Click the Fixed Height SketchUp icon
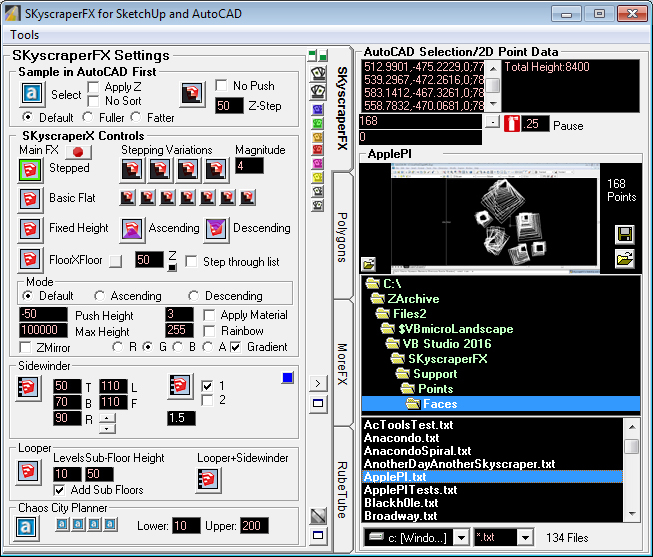The image size is (653, 557). click(x=30, y=229)
